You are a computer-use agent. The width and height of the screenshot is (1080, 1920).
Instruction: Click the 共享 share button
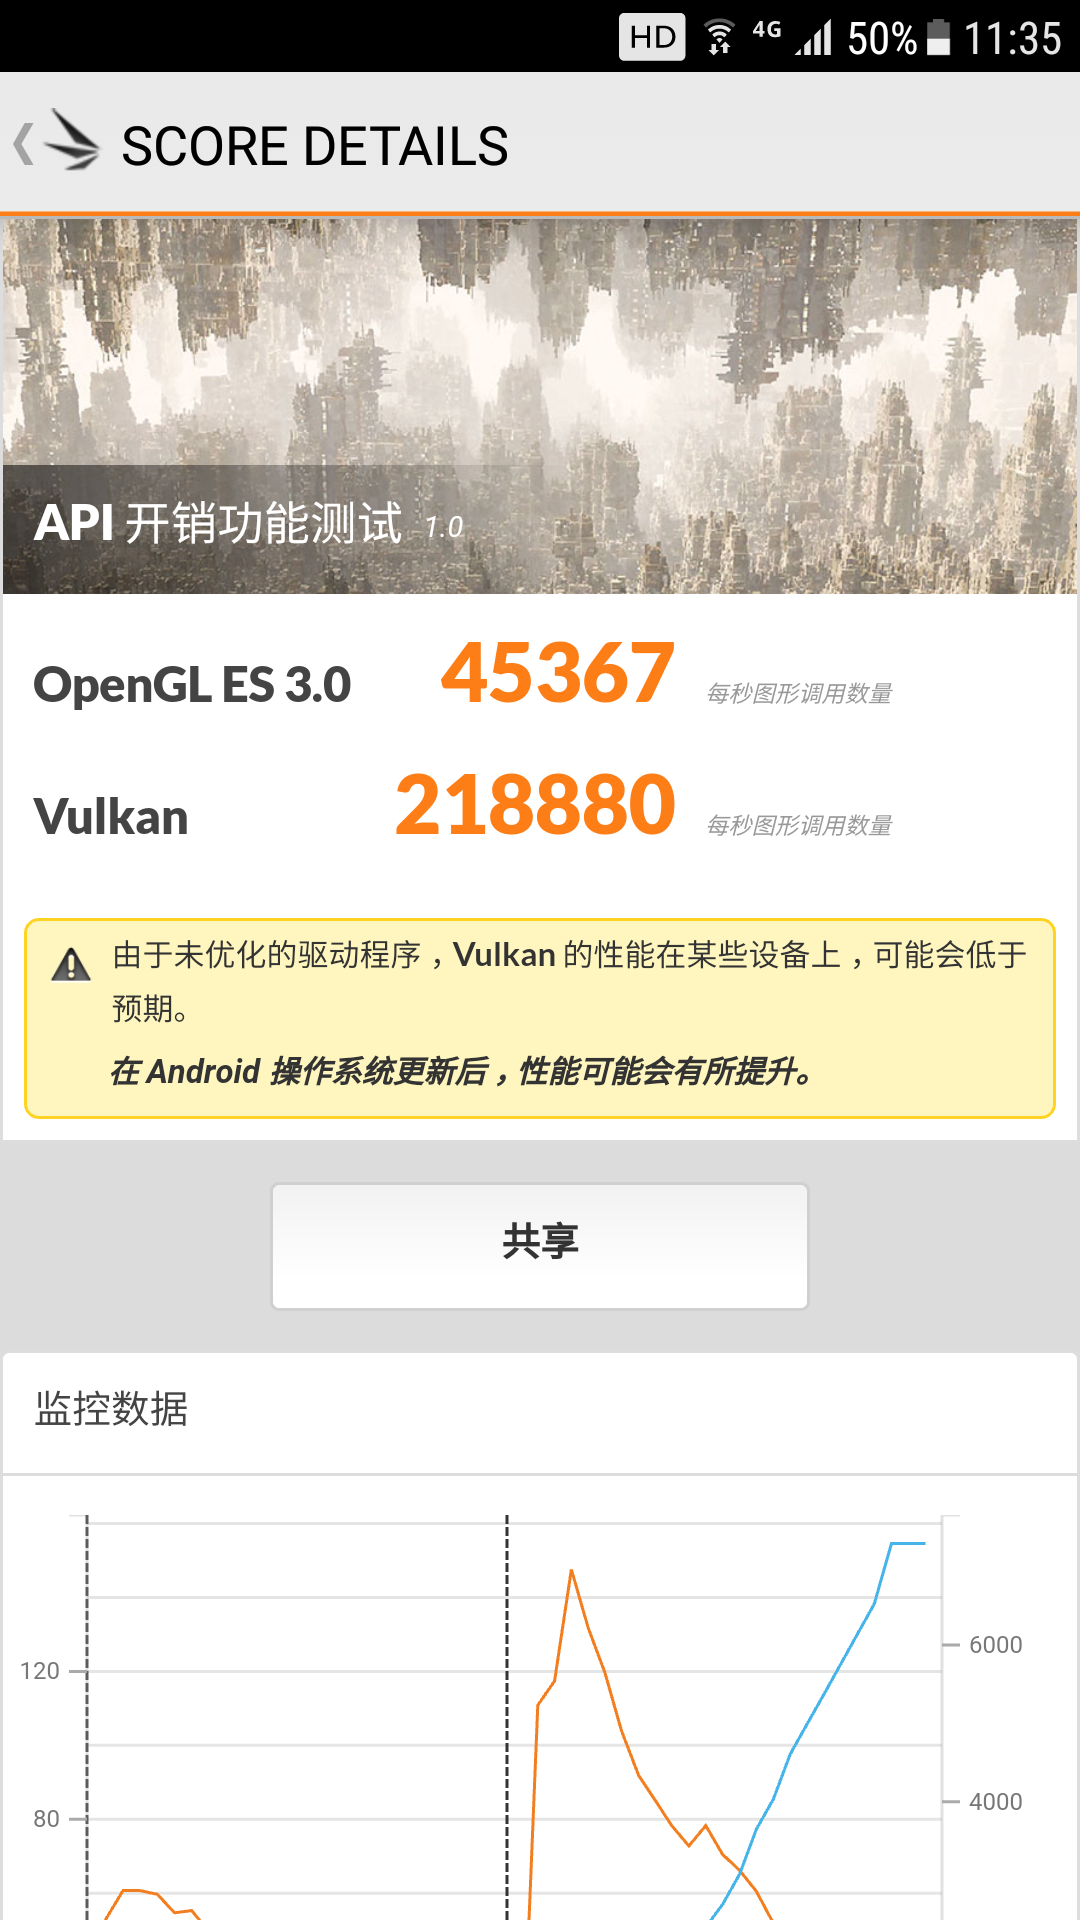(x=540, y=1246)
